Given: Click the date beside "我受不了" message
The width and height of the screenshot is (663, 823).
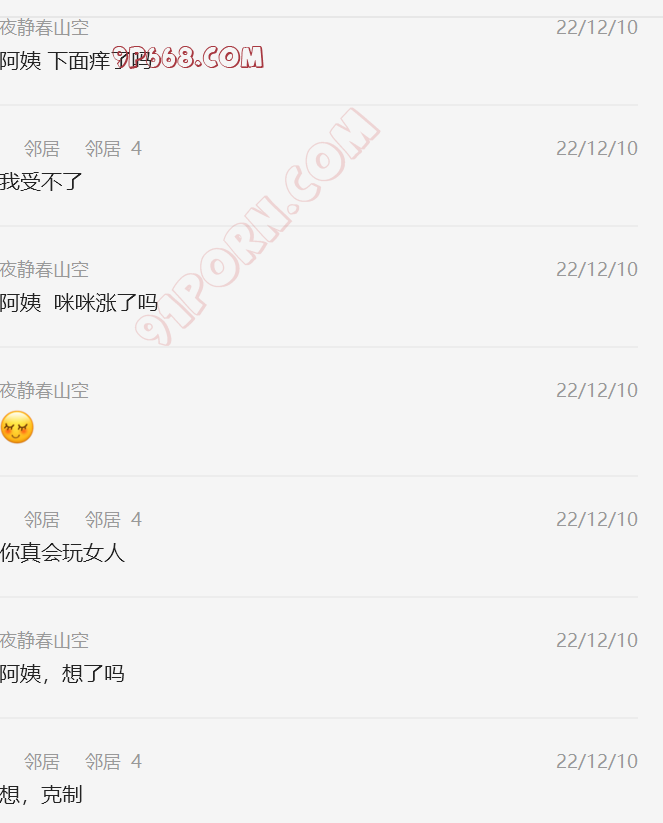Looking at the screenshot, I should point(597,149).
